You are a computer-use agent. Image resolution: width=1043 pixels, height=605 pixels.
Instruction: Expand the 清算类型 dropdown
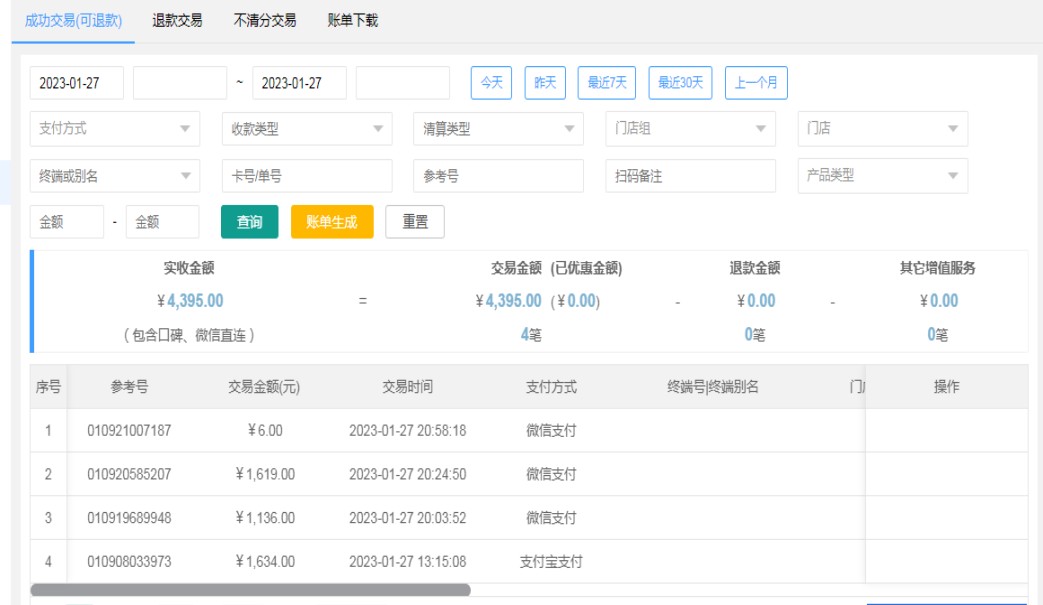pyautogui.click(x=498, y=129)
